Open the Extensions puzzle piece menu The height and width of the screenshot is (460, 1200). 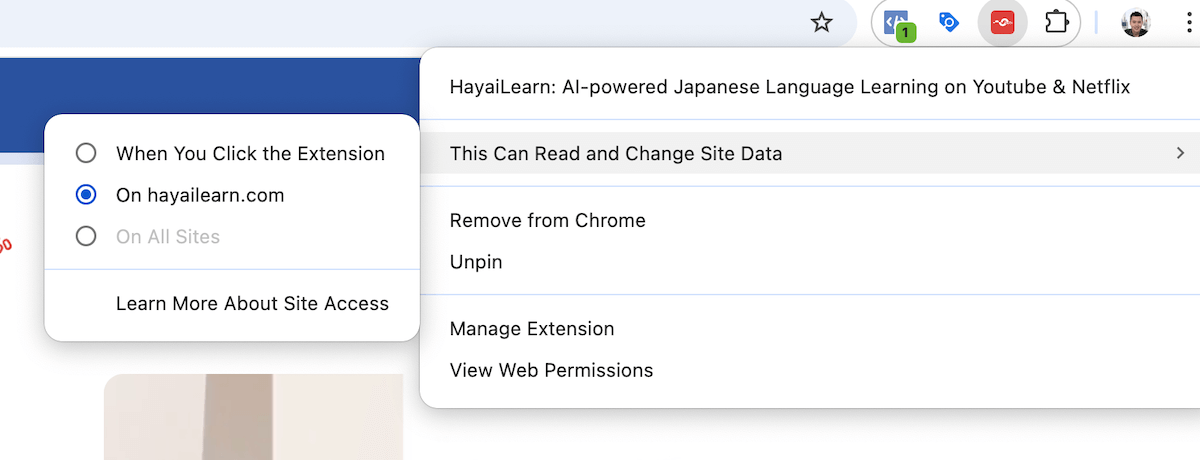click(1055, 22)
